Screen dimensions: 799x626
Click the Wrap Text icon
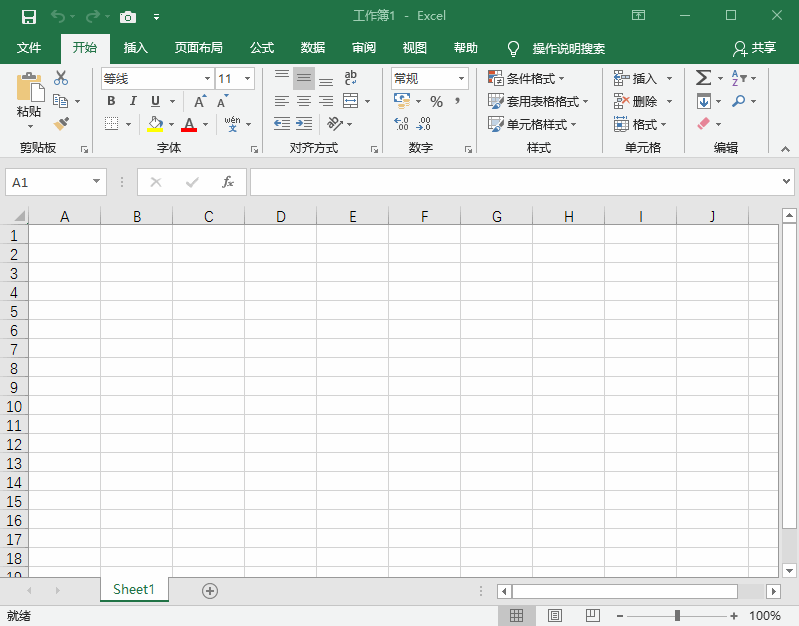coord(351,78)
